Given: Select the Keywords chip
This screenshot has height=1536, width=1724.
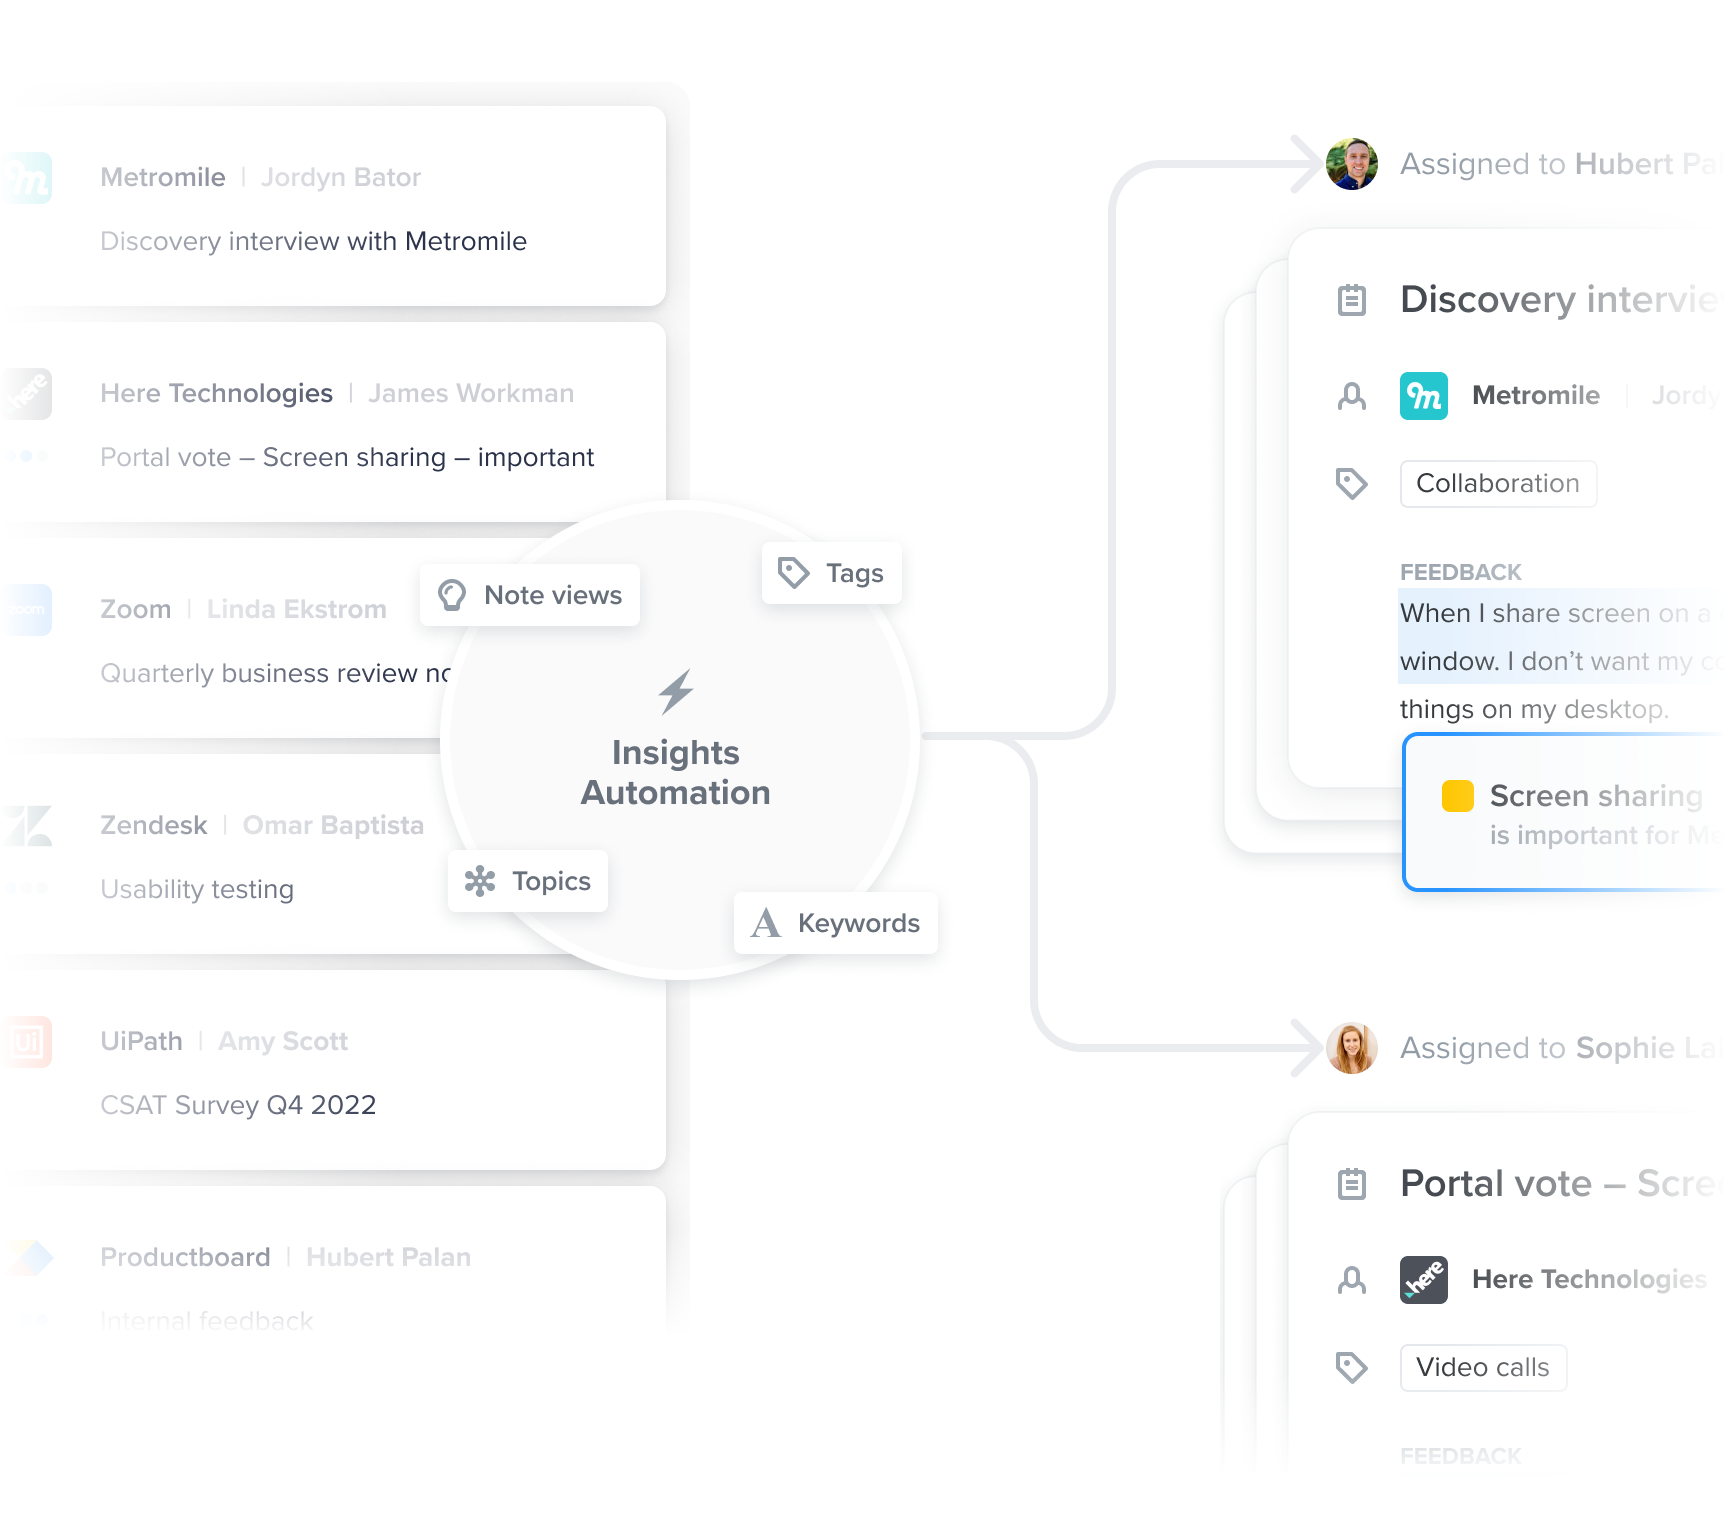Looking at the screenshot, I should pos(836,923).
